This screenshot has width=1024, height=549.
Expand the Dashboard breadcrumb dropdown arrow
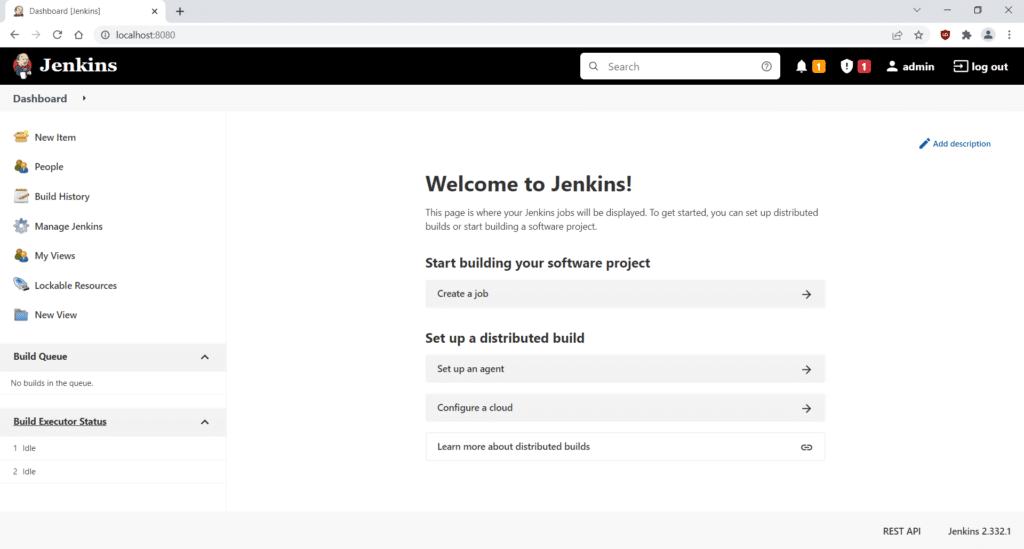point(84,98)
